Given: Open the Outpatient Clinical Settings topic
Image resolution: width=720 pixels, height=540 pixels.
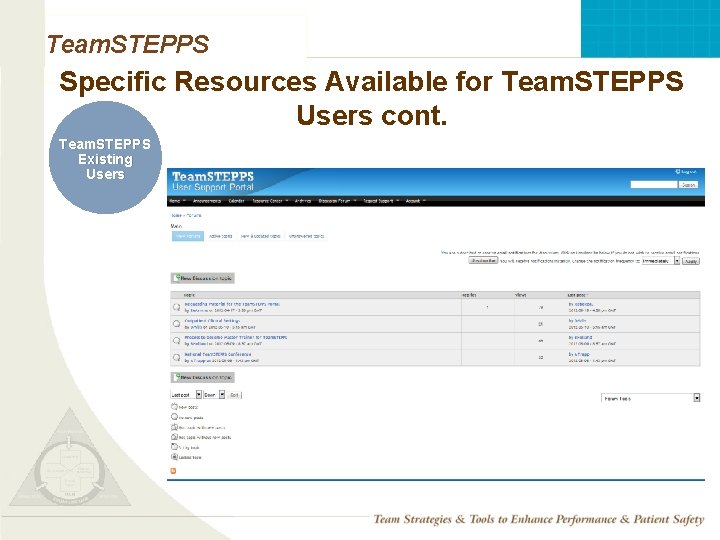Looking at the screenshot, I should click(212, 321).
